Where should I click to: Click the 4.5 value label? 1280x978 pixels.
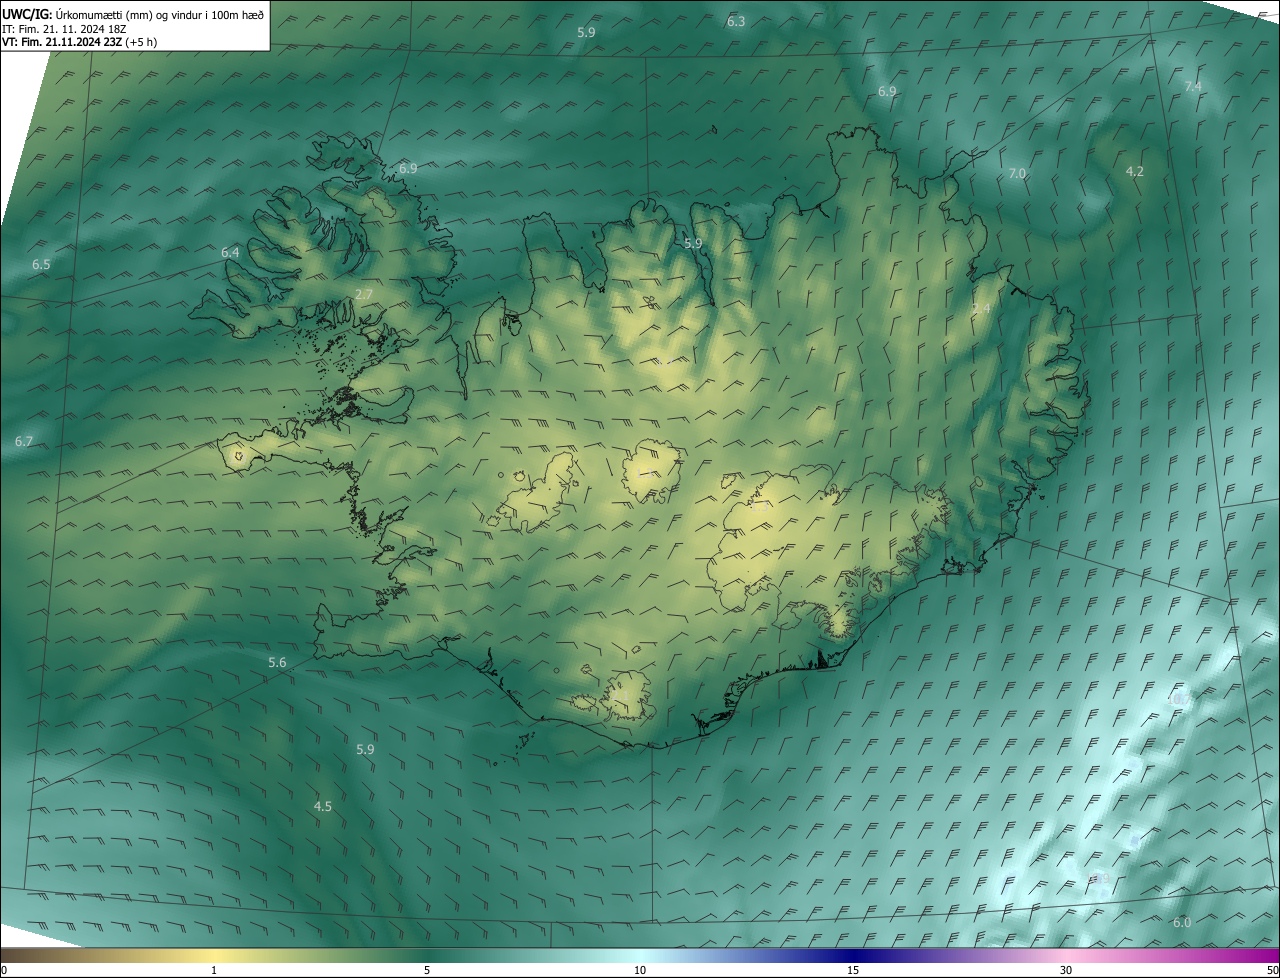[x=323, y=806]
